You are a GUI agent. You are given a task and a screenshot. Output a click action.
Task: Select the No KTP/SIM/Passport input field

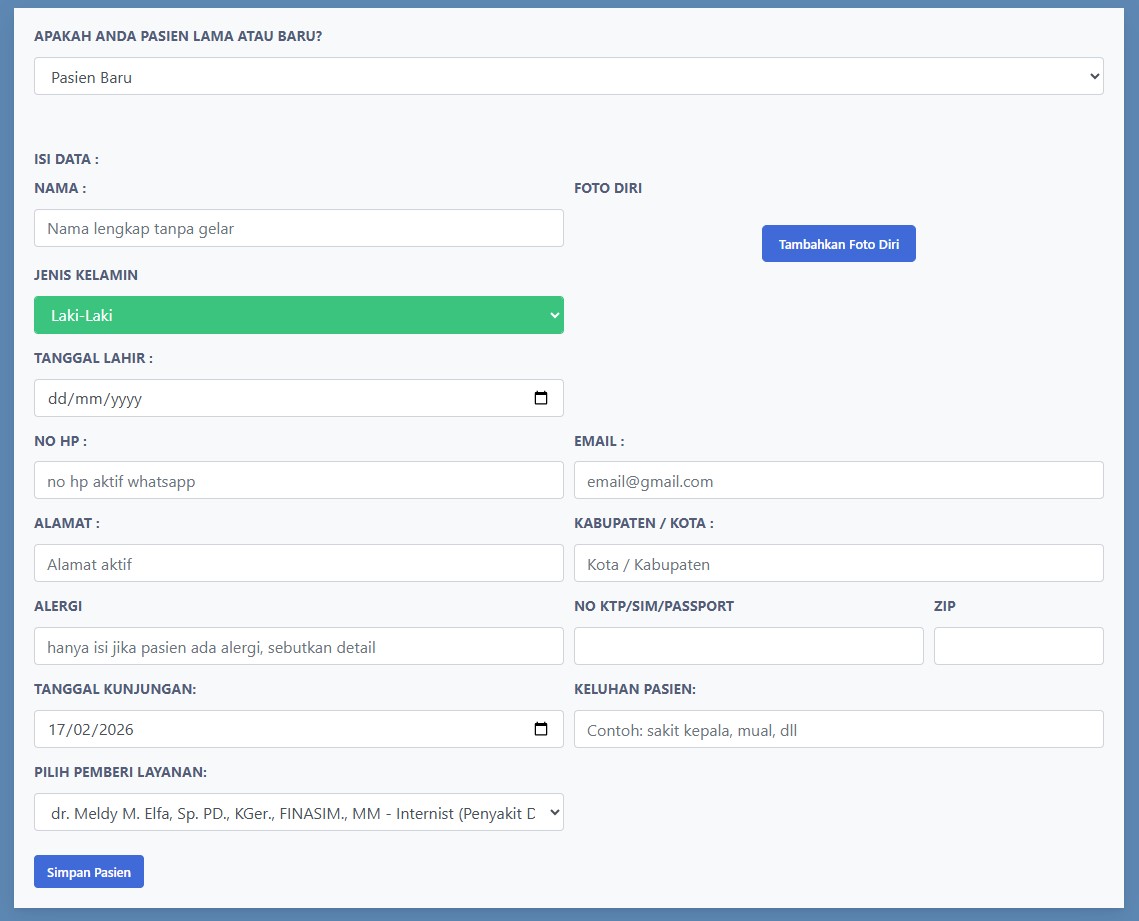pos(748,647)
